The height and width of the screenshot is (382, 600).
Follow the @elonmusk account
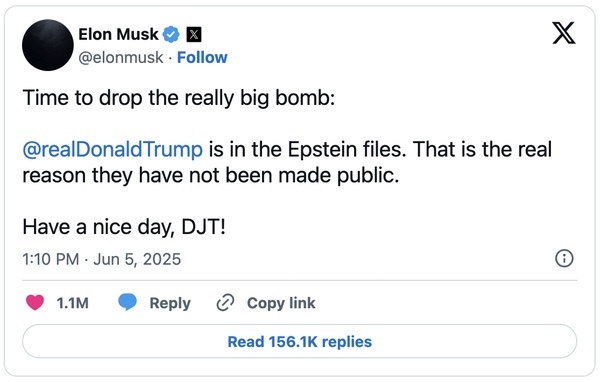(x=202, y=57)
